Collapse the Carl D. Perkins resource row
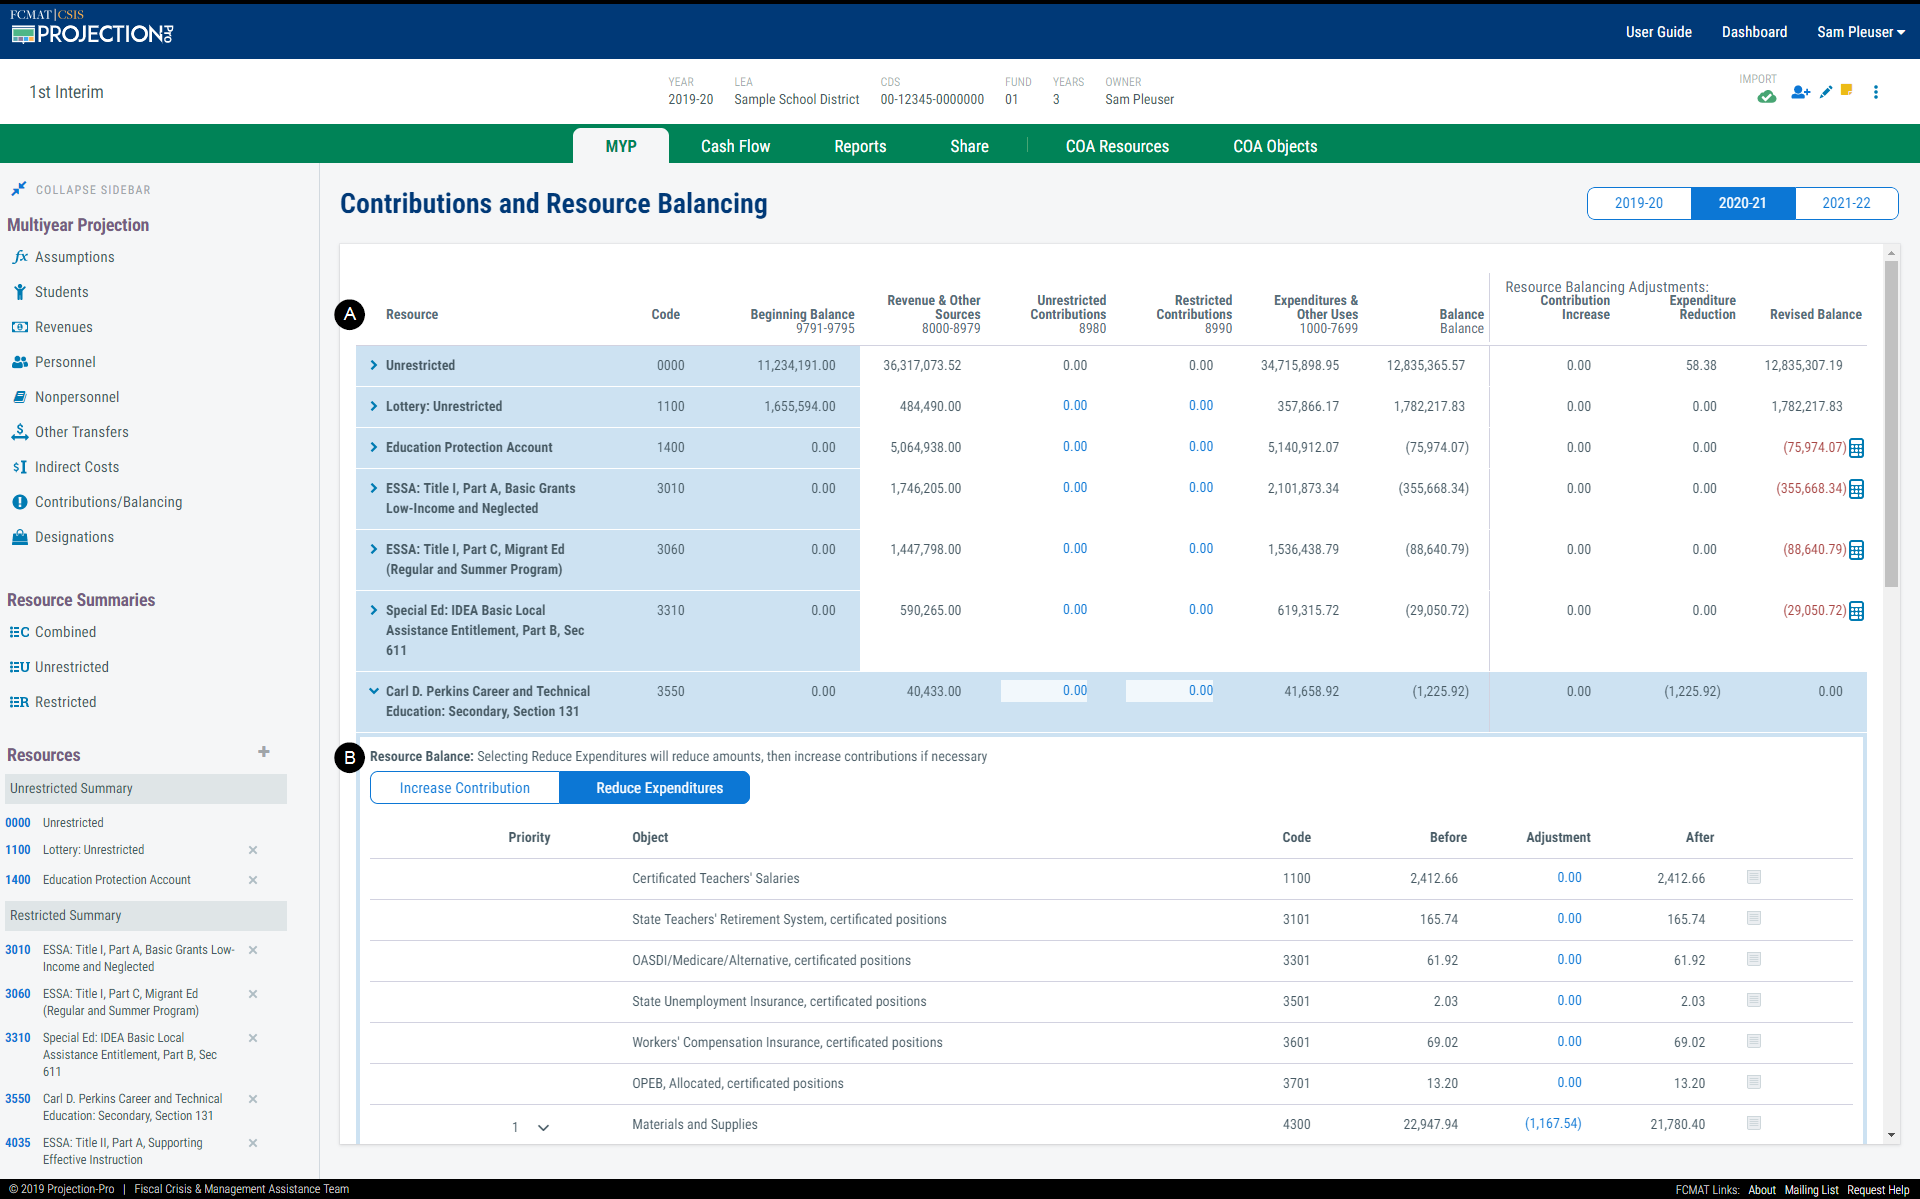The image size is (1920, 1199). click(x=374, y=691)
